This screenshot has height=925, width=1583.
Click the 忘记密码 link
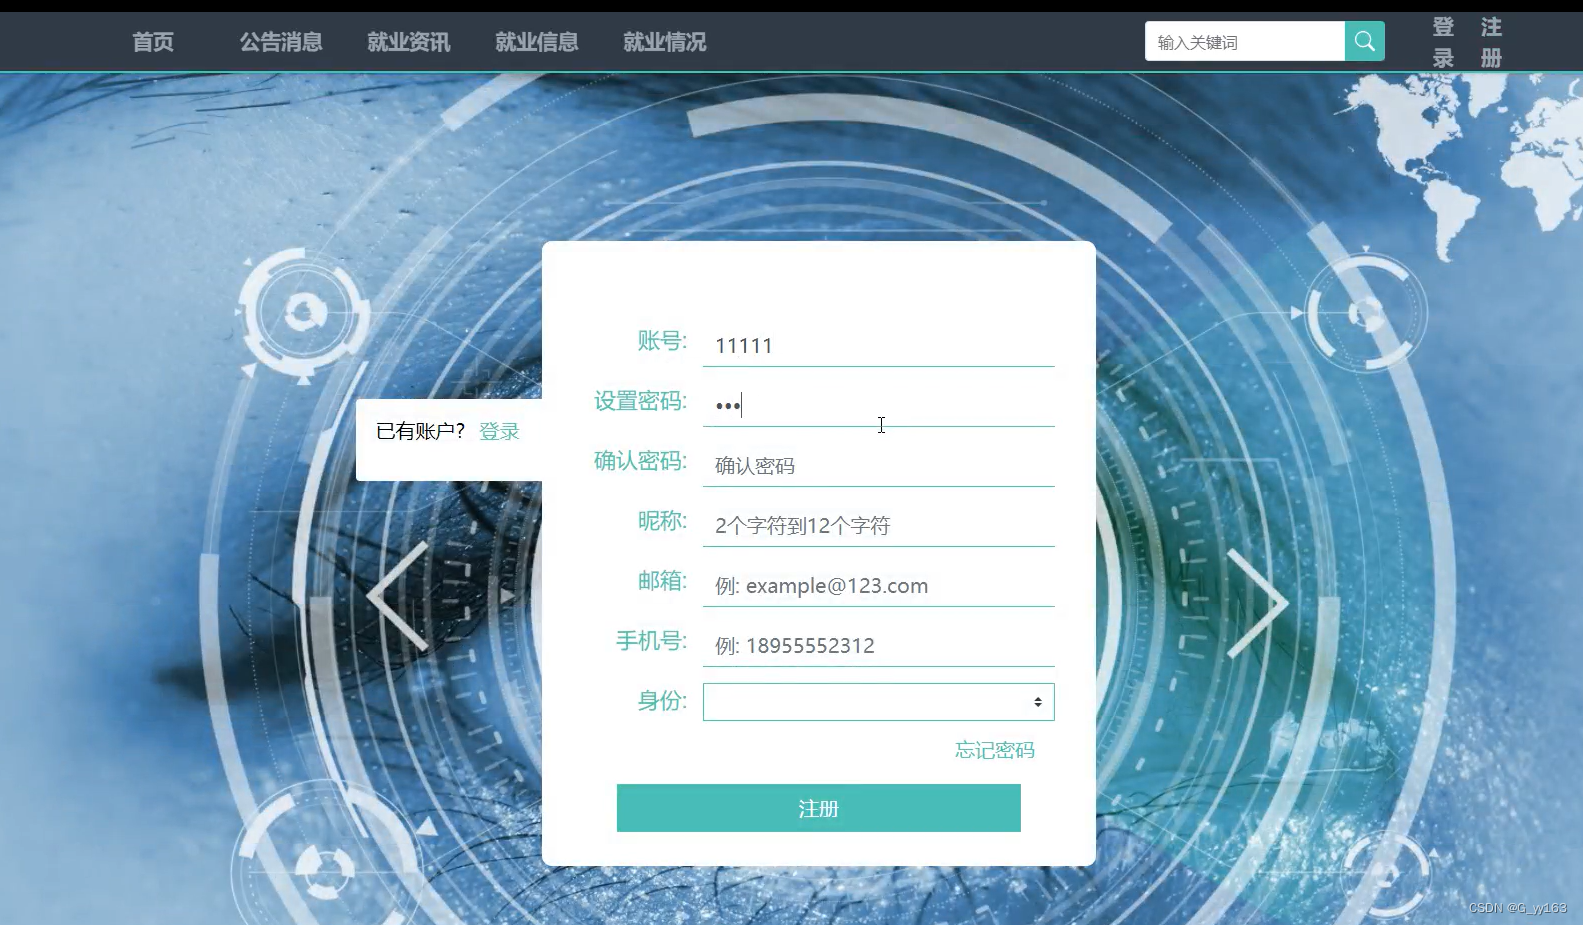point(995,750)
